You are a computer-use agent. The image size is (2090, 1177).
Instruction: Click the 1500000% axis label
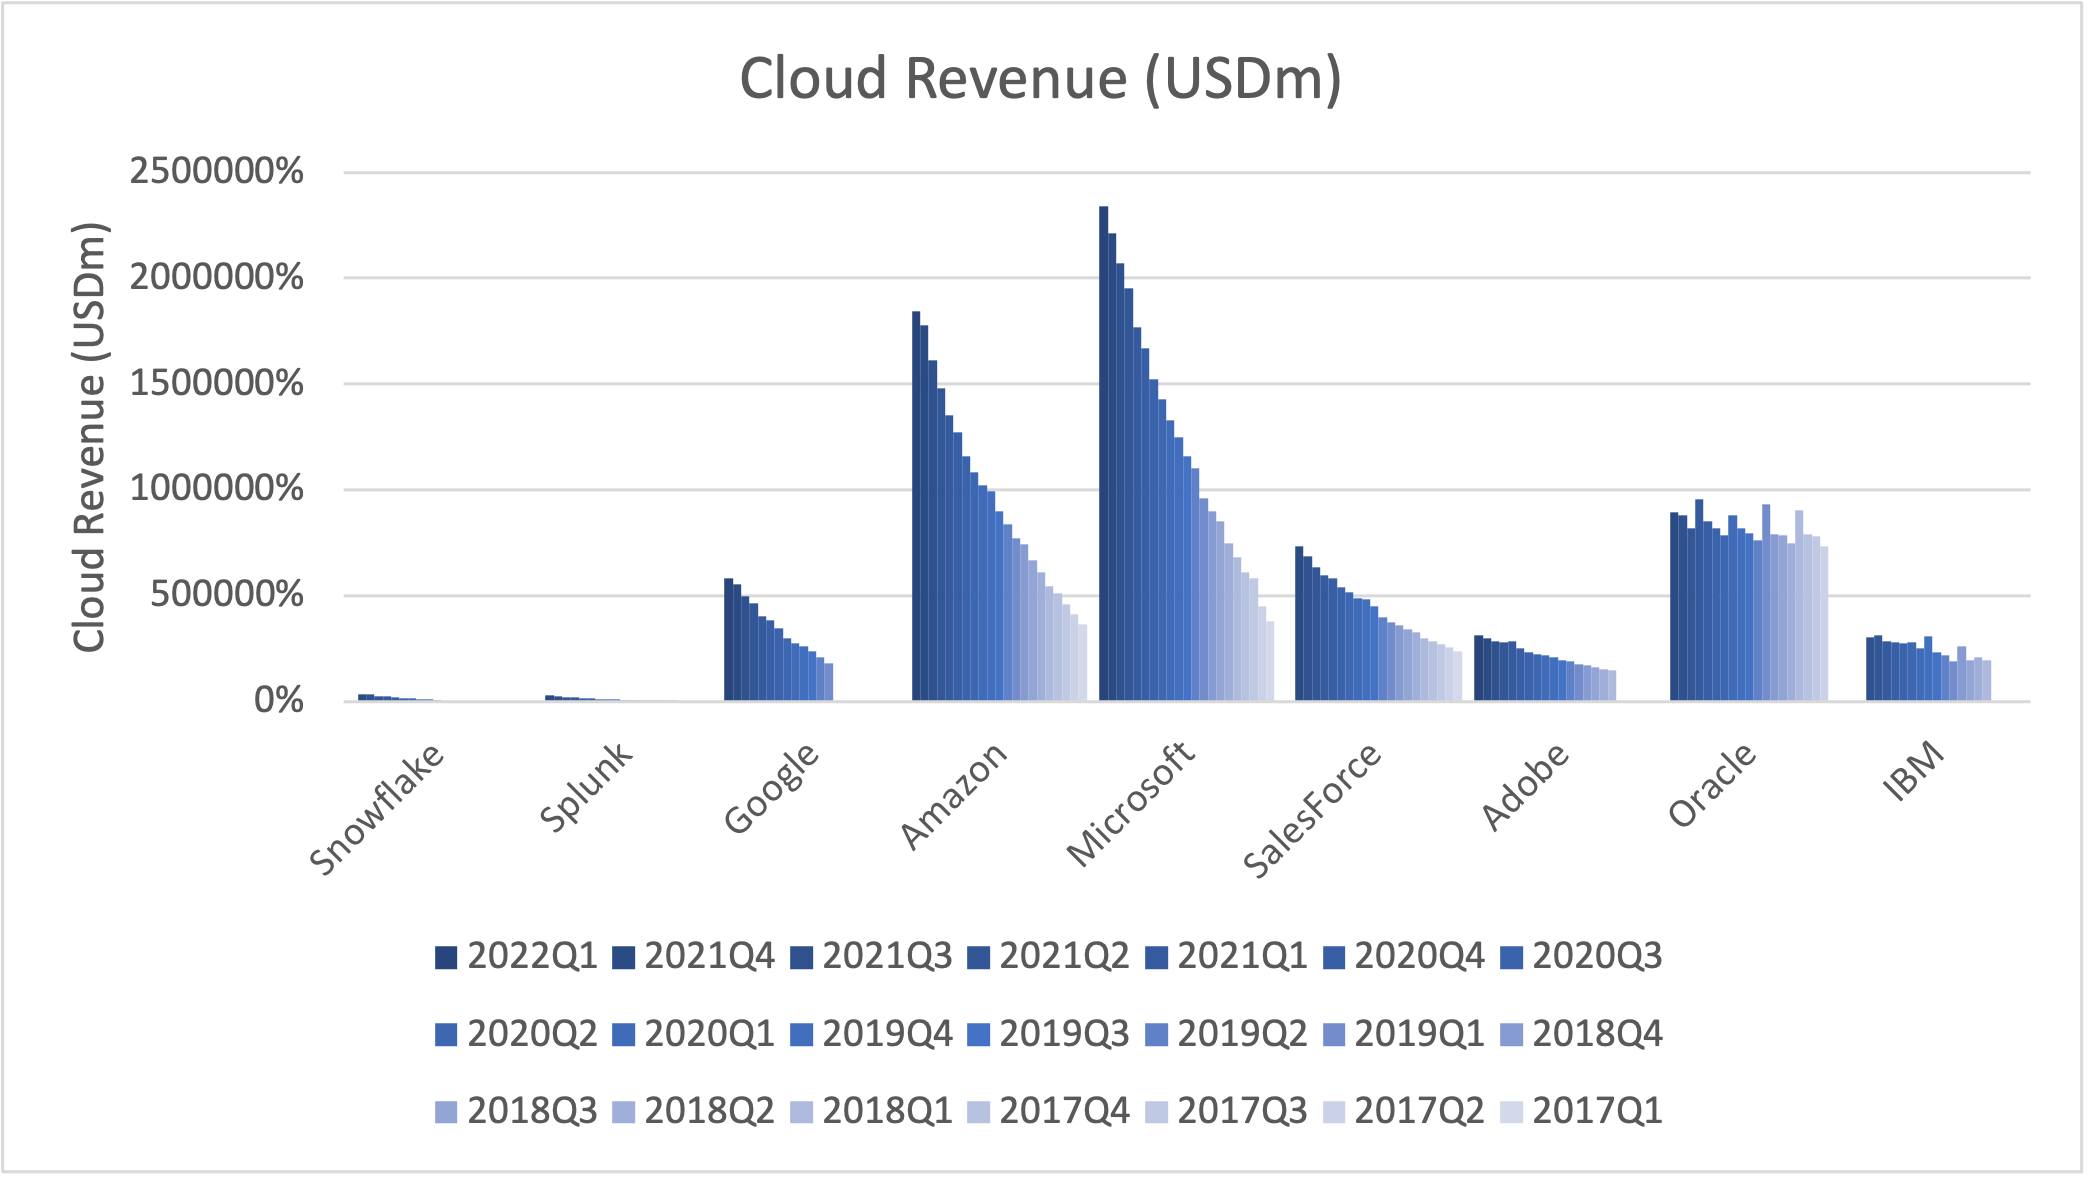[x=216, y=384]
